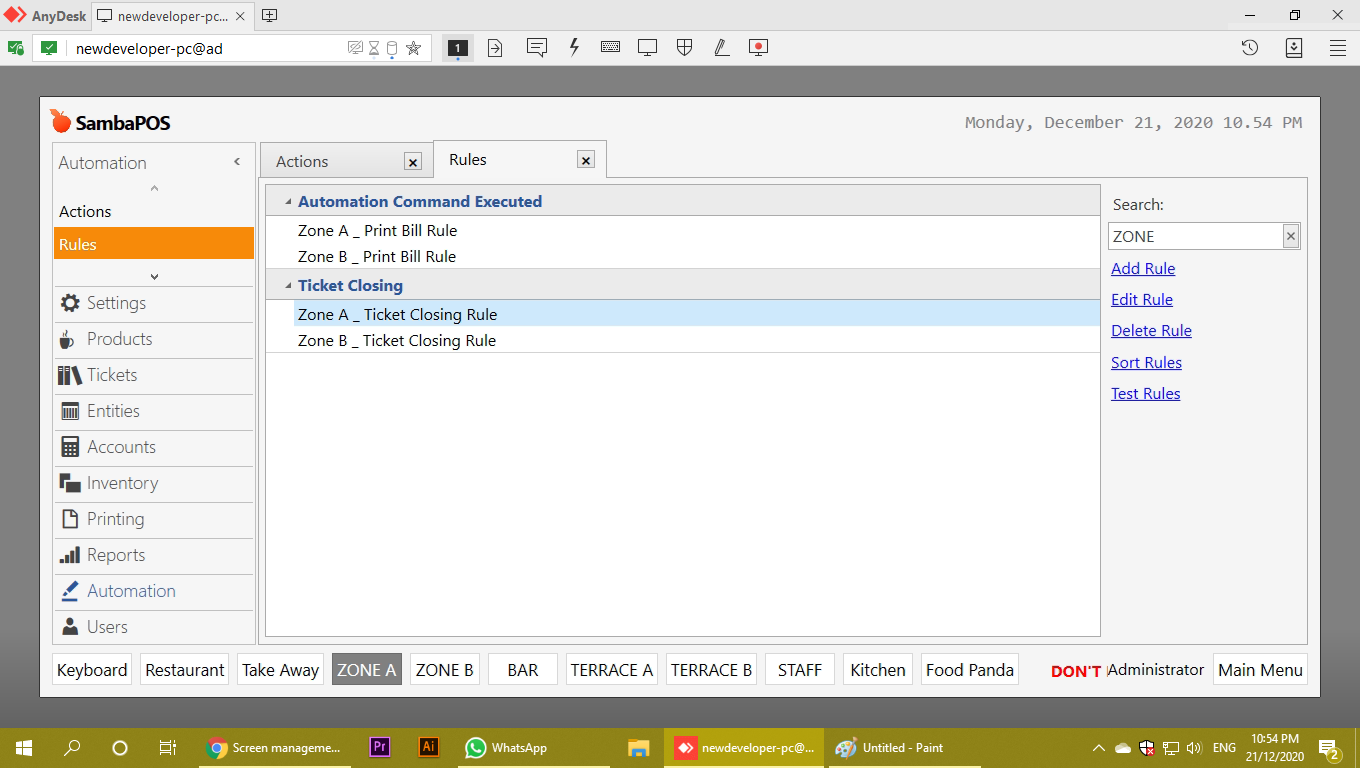Screen dimensions: 1360x768
Task: Click the Take Away button
Action: [x=280, y=670]
